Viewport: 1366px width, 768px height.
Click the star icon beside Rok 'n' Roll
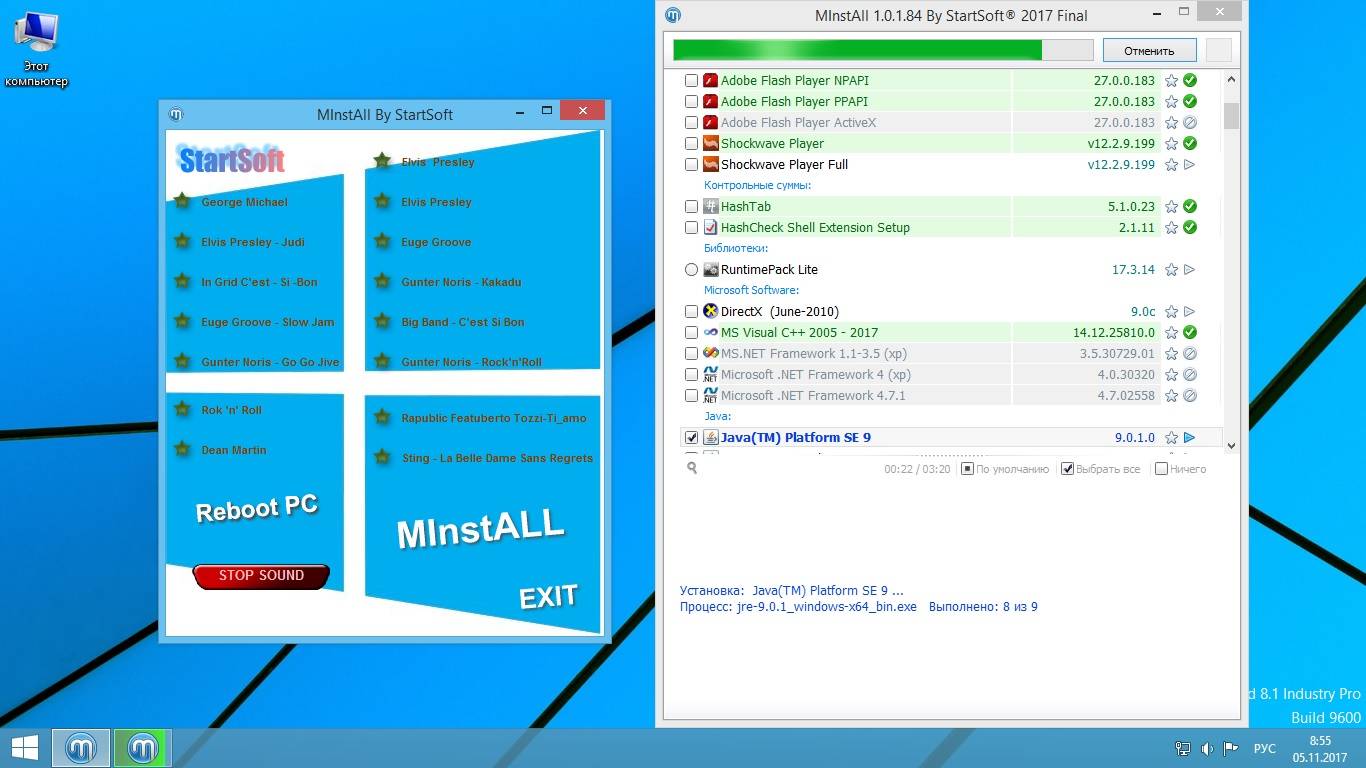tap(182, 409)
